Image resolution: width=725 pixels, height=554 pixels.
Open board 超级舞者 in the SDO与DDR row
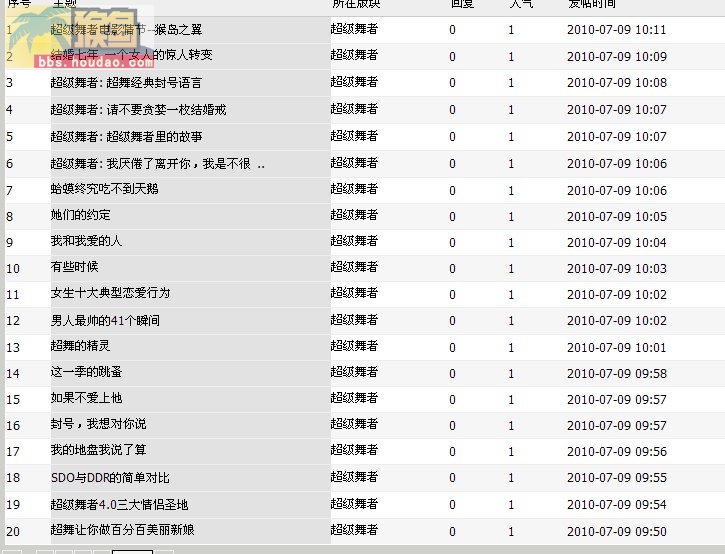(x=354, y=477)
